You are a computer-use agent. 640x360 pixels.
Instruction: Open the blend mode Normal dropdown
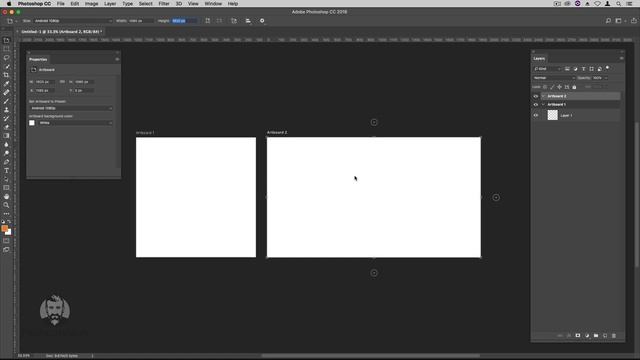tap(554, 78)
